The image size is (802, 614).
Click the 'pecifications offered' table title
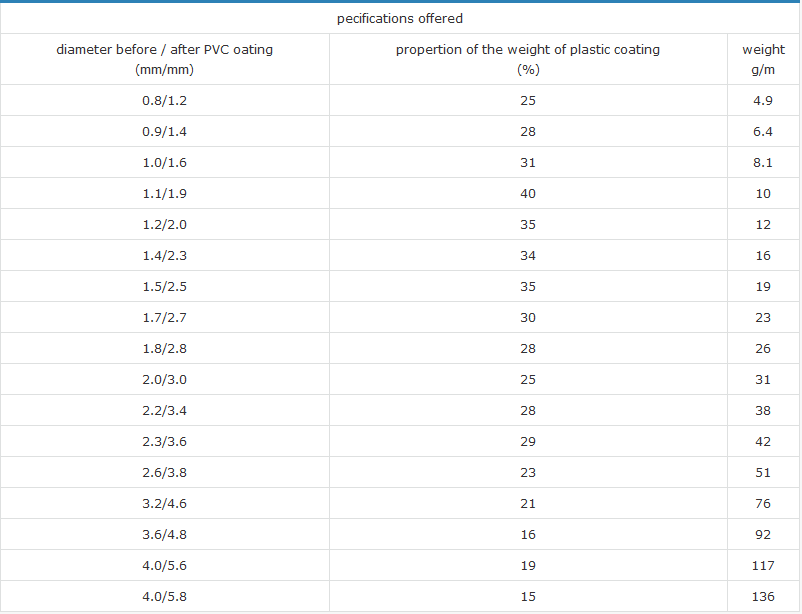pyautogui.click(x=400, y=18)
